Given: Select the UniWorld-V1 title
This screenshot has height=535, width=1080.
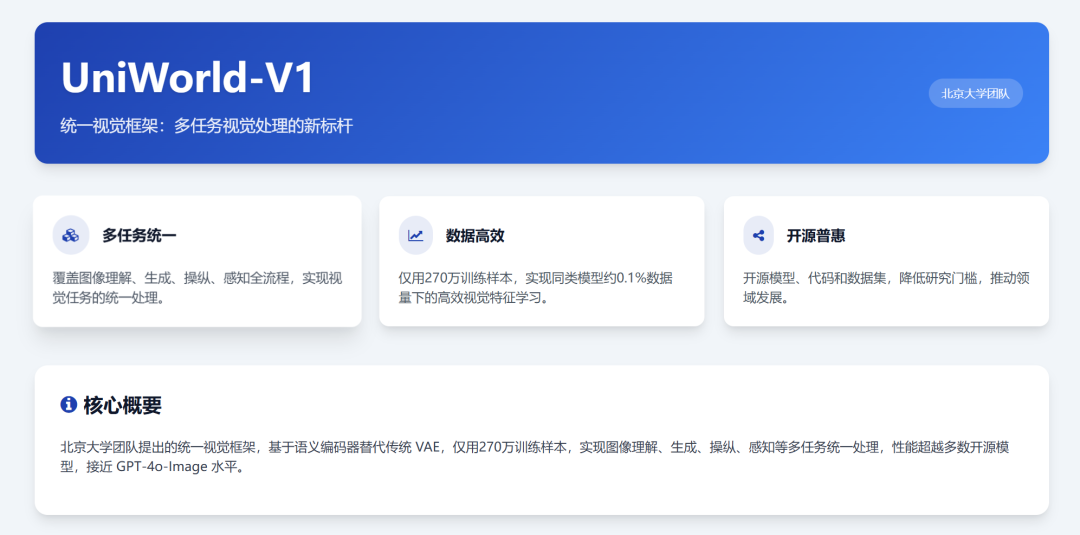Looking at the screenshot, I should [x=187, y=77].
